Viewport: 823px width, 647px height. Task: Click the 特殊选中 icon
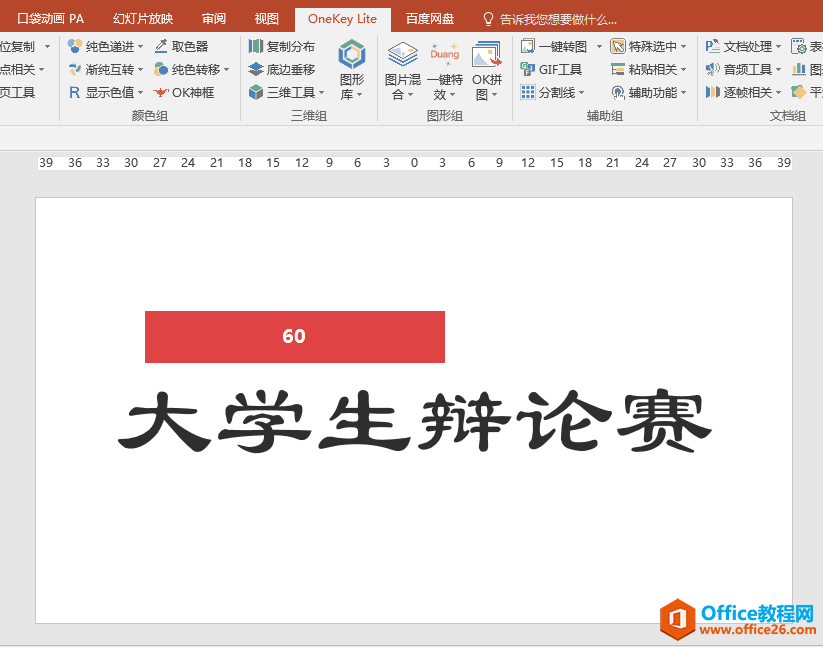[618, 46]
